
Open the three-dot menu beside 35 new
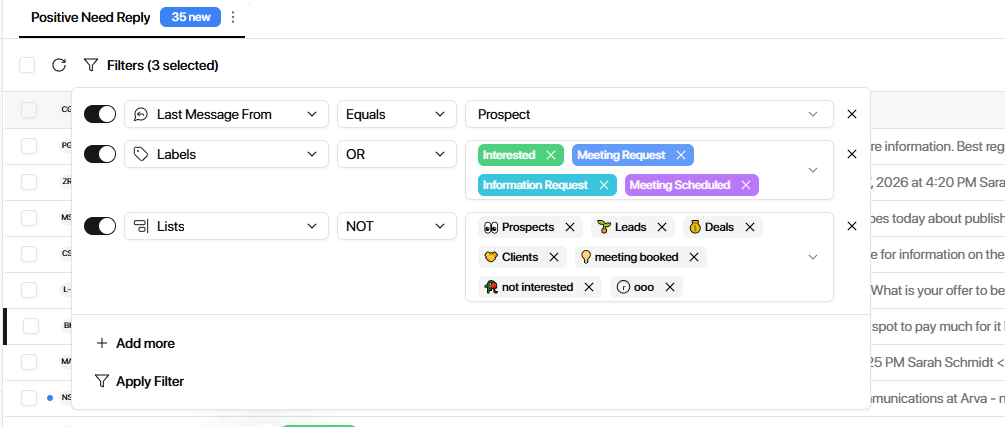tap(233, 17)
